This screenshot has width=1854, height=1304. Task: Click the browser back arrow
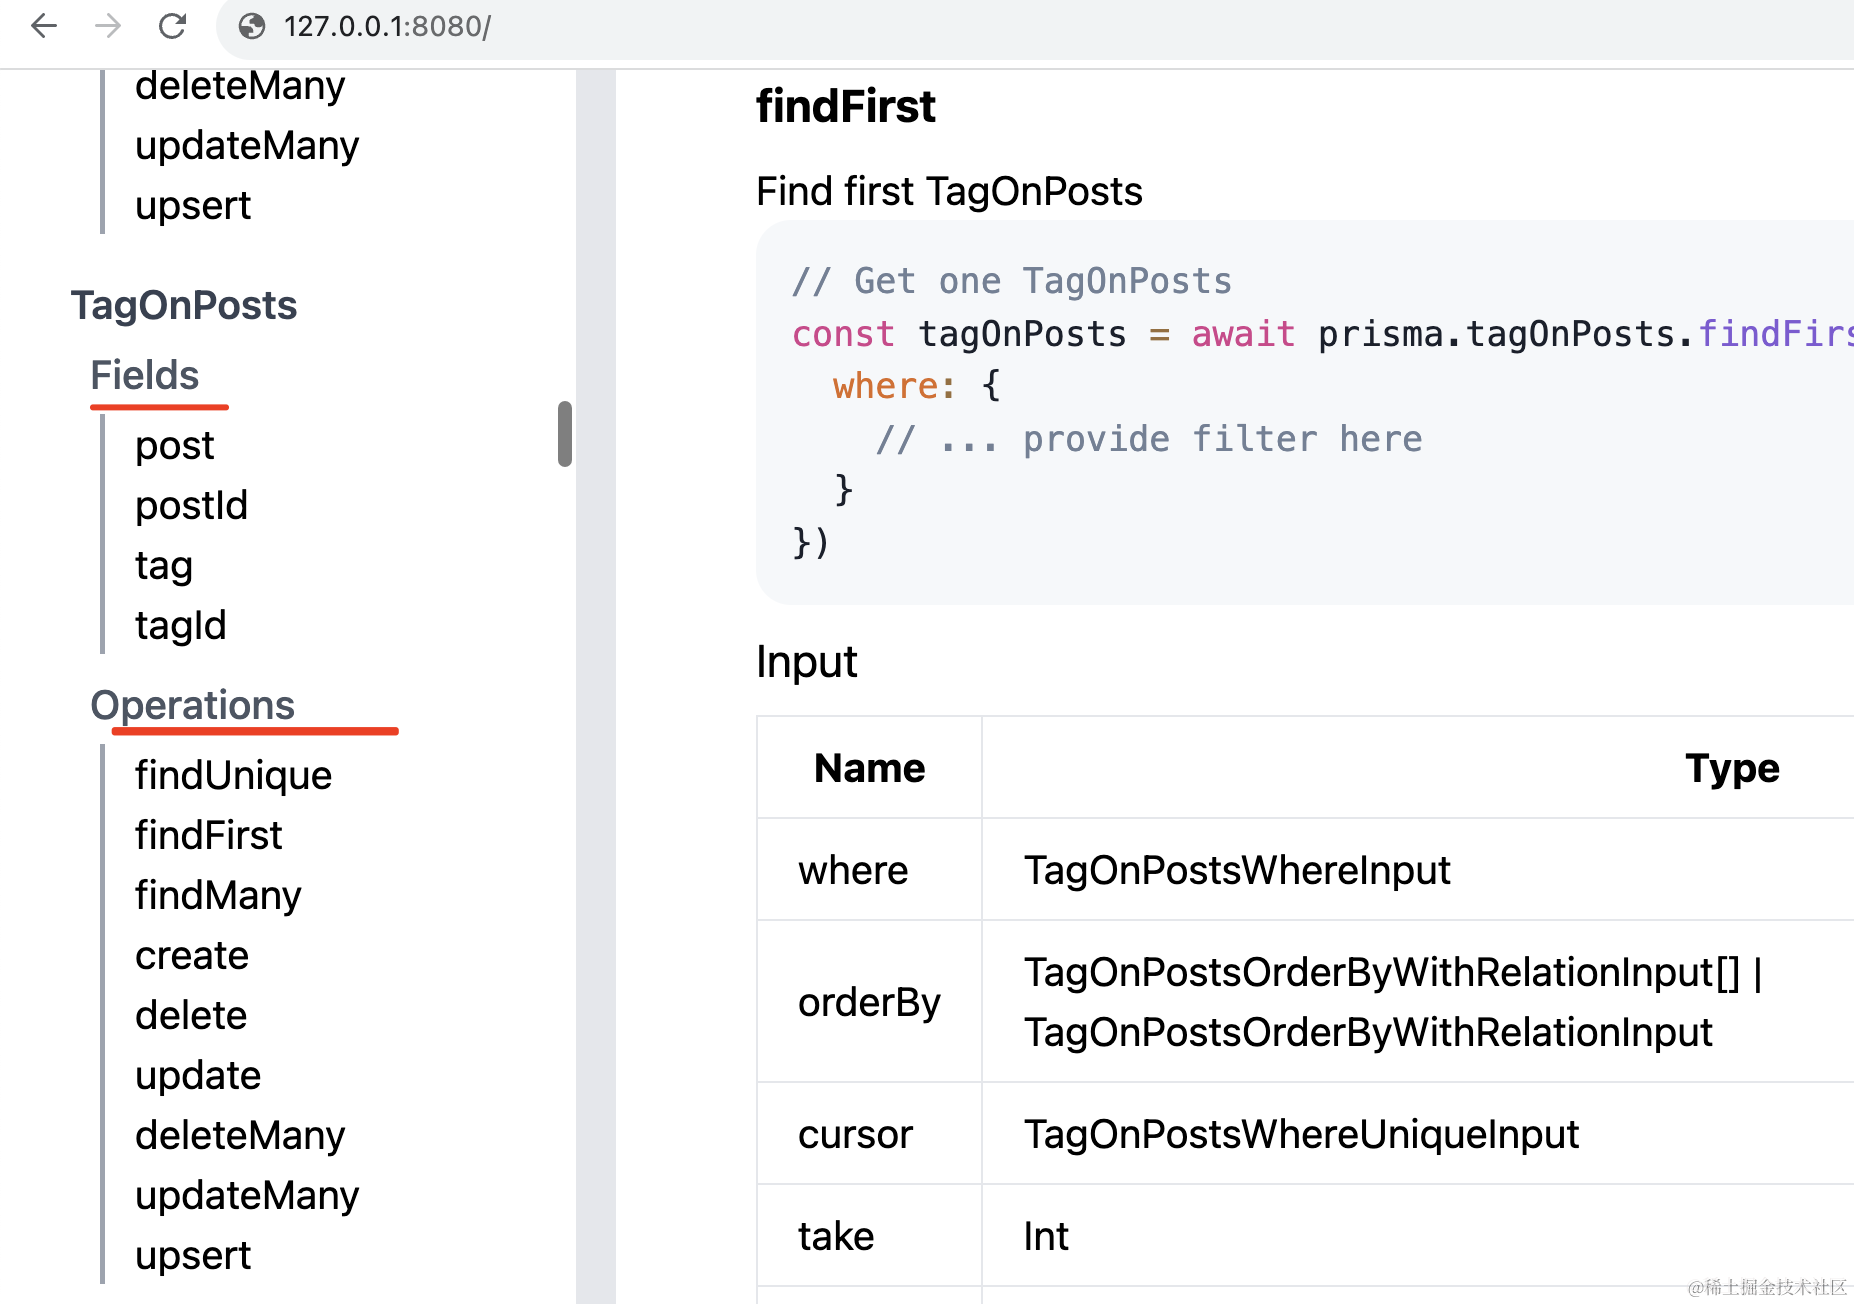44,26
